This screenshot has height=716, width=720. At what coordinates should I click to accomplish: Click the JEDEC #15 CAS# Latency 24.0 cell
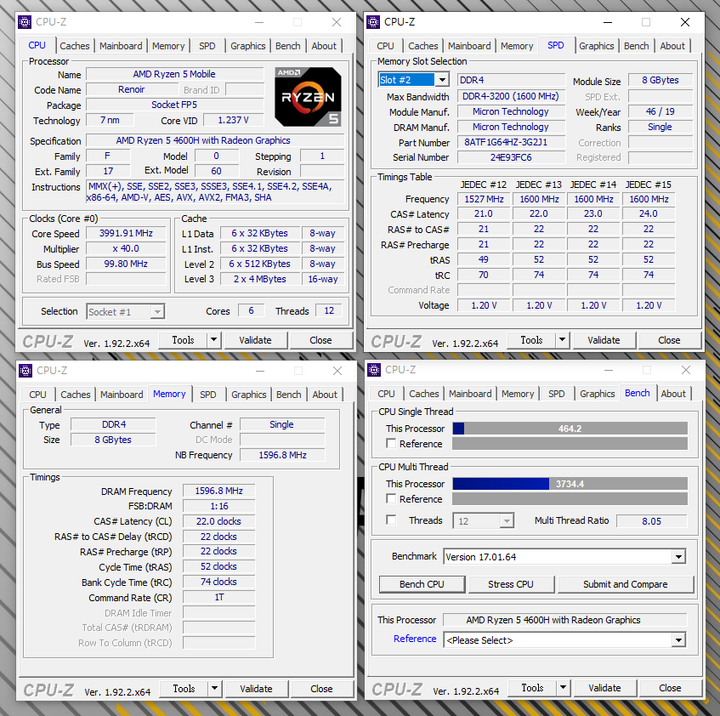pos(648,214)
